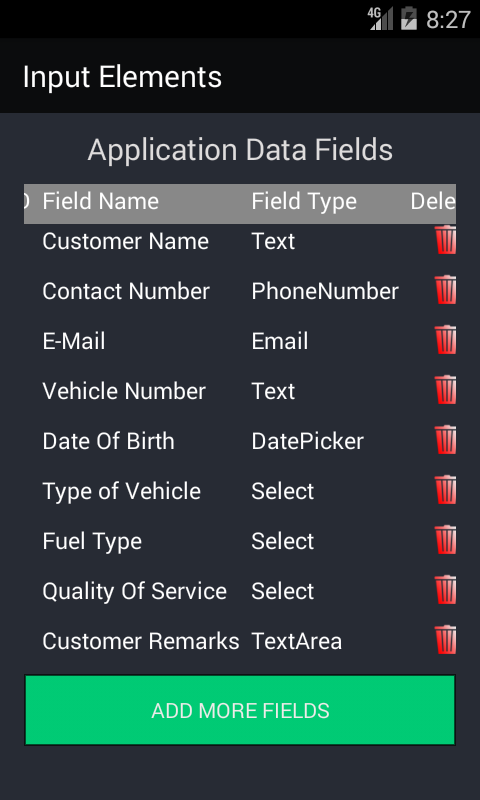Remove the E-Mail field via trash icon
This screenshot has height=800, width=480.
445,340
